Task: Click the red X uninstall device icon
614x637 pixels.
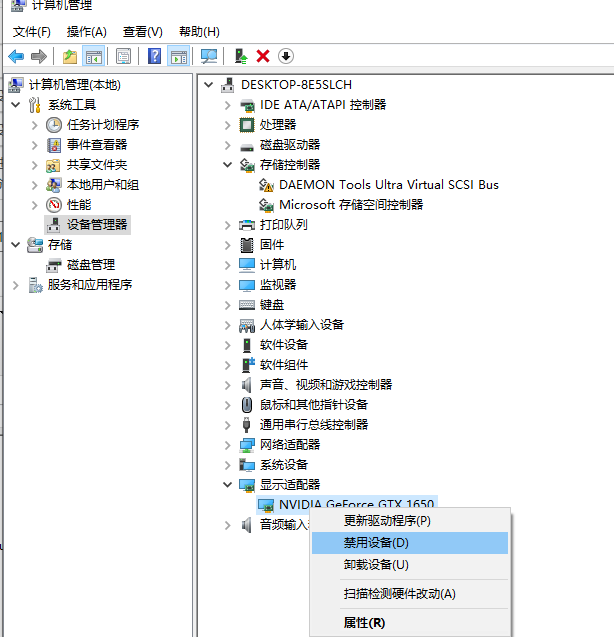Action: tap(263, 56)
